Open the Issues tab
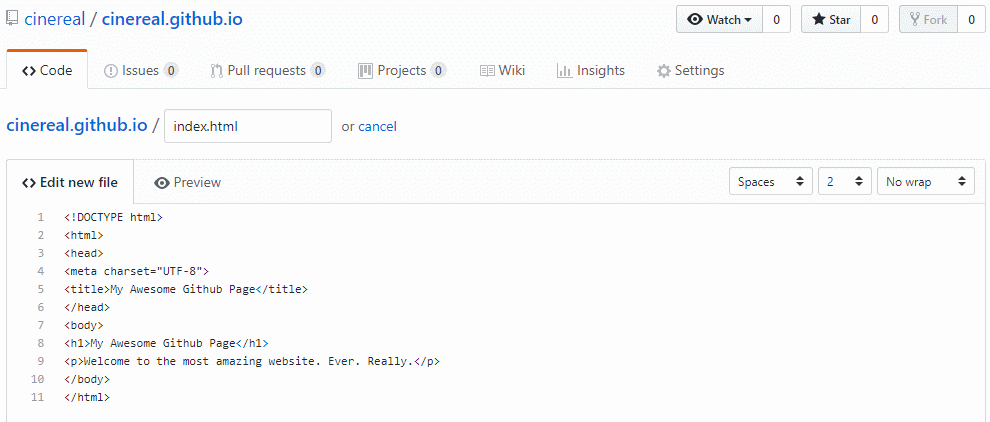The height and width of the screenshot is (422, 990). point(141,70)
